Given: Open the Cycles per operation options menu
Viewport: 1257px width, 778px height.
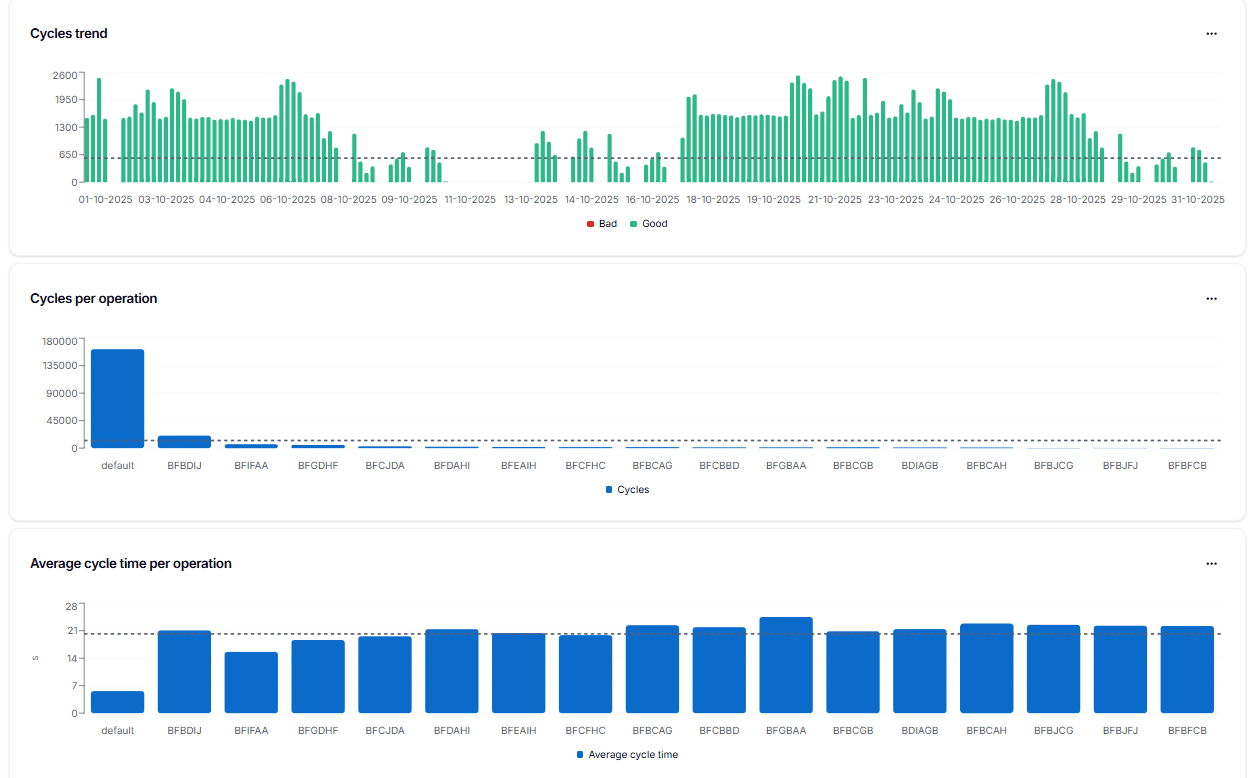Looking at the screenshot, I should pyautogui.click(x=1211, y=298).
